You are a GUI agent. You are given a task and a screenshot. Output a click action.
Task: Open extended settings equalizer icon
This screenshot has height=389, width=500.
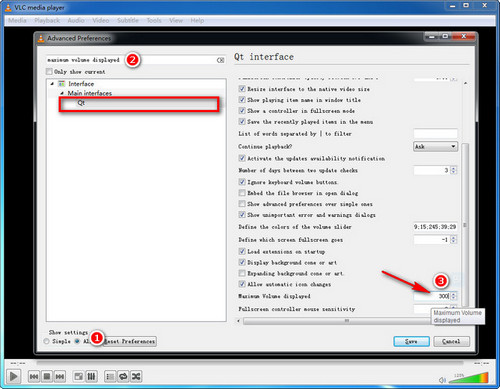[x=91, y=377]
